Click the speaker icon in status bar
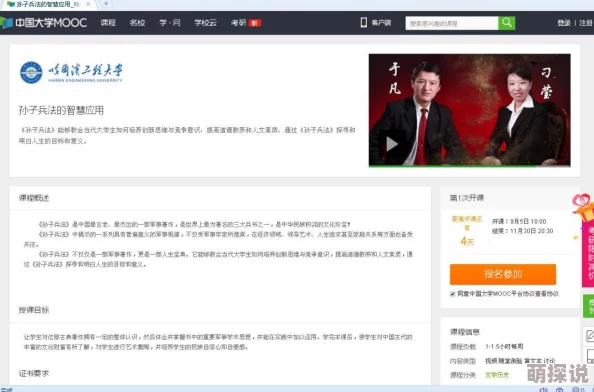 543,390
